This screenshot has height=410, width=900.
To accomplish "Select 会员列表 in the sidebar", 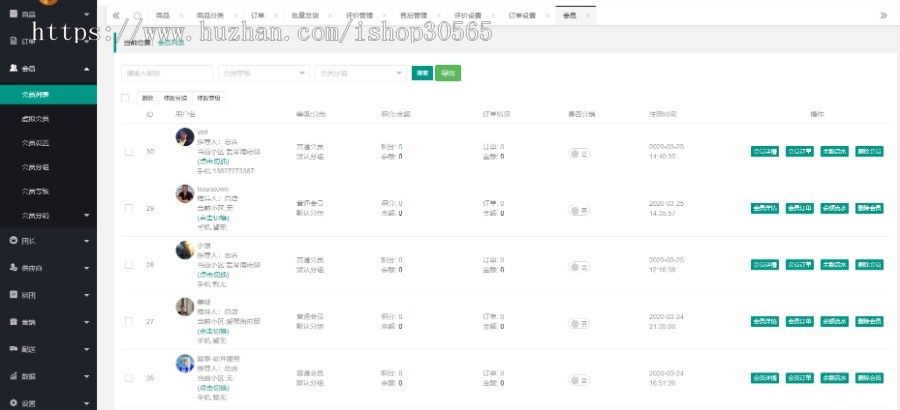I will [x=48, y=95].
